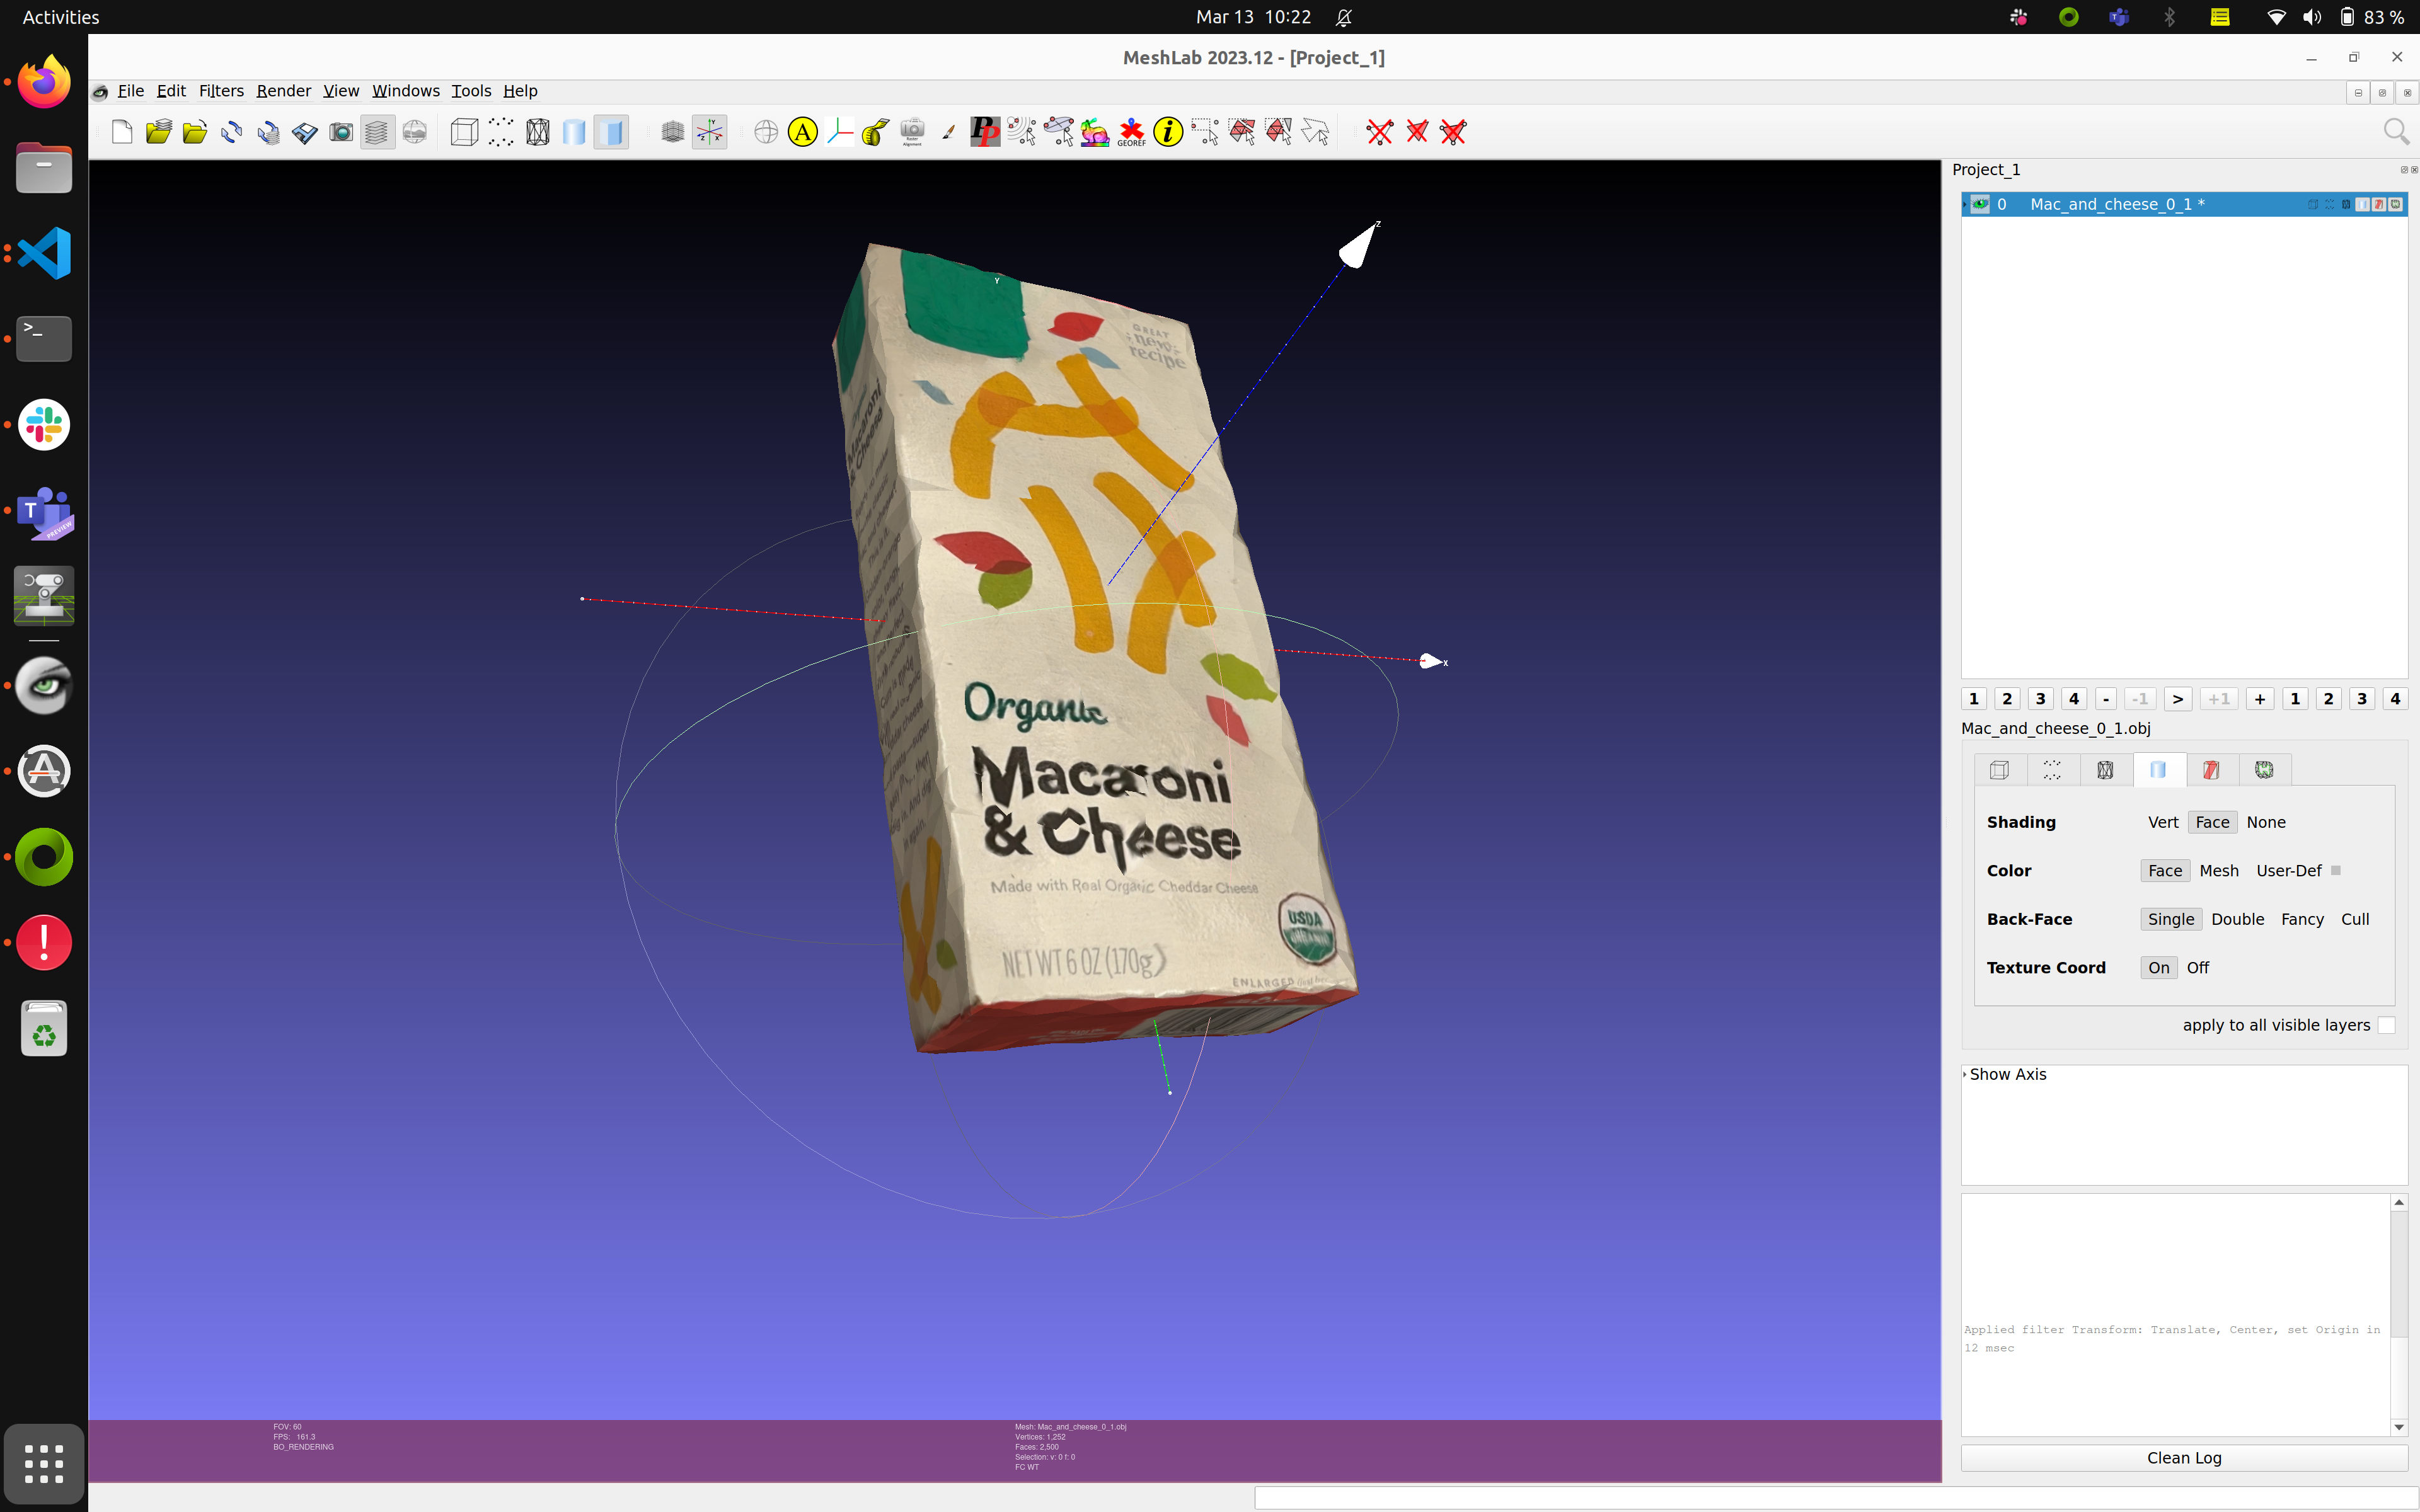Enable apply to all visible layers
The height and width of the screenshot is (1512, 2420).
(x=2386, y=1025)
